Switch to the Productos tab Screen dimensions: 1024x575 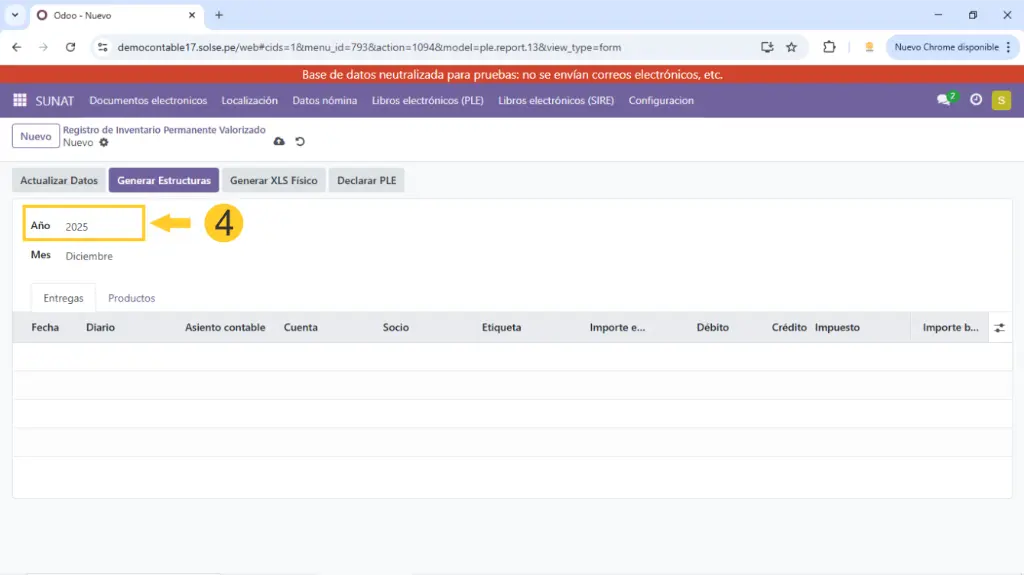(x=131, y=298)
